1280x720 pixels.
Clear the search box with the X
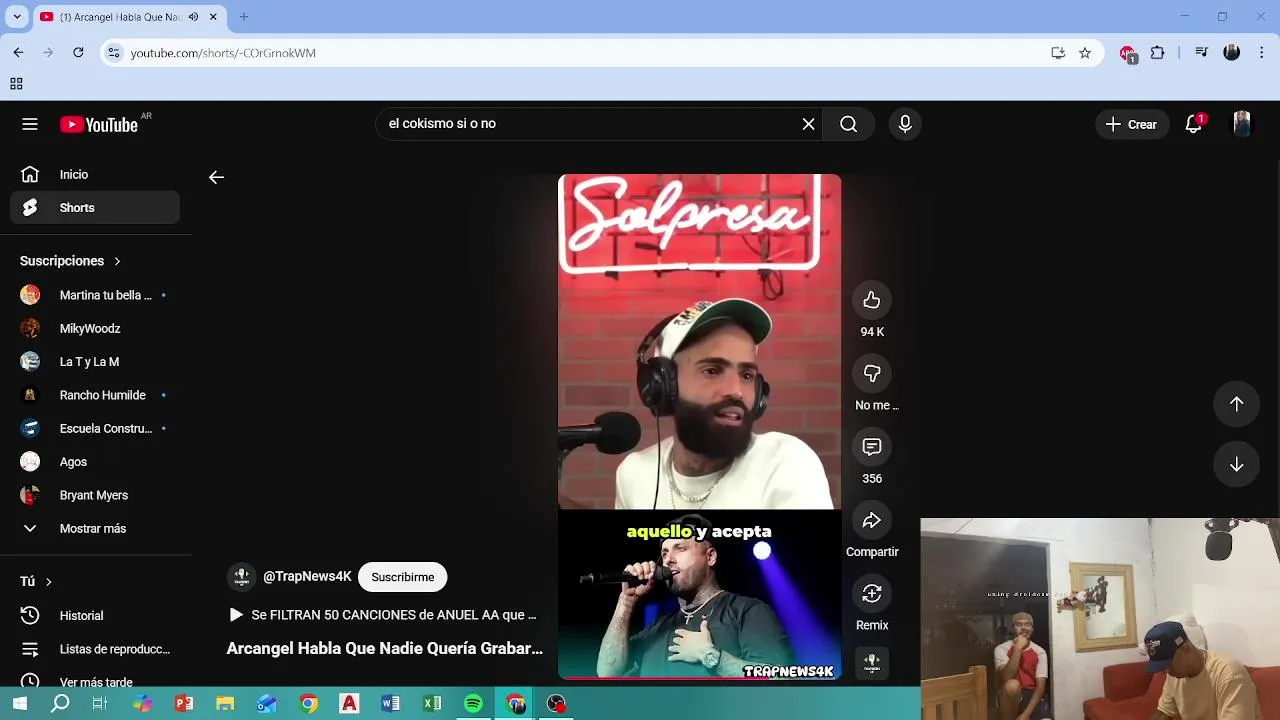point(808,124)
